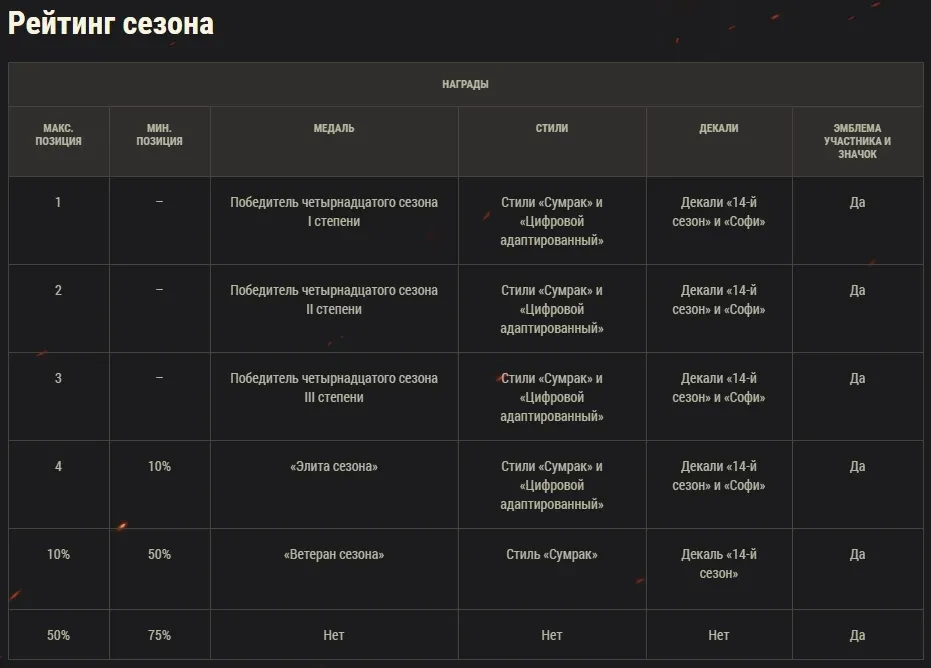Click the "75%" minimum position cell
The image size is (931, 668).
pyautogui.click(x=159, y=635)
